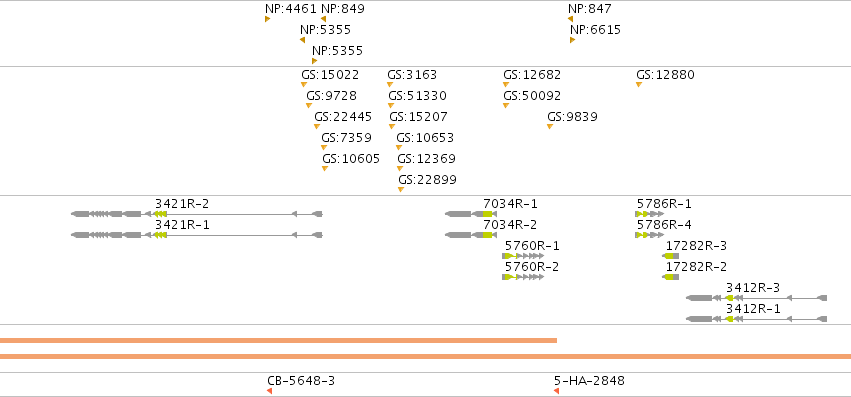Select the GS:51330 marker
Screen dimensions: 851x397
pyautogui.click(x=391, y=105)
